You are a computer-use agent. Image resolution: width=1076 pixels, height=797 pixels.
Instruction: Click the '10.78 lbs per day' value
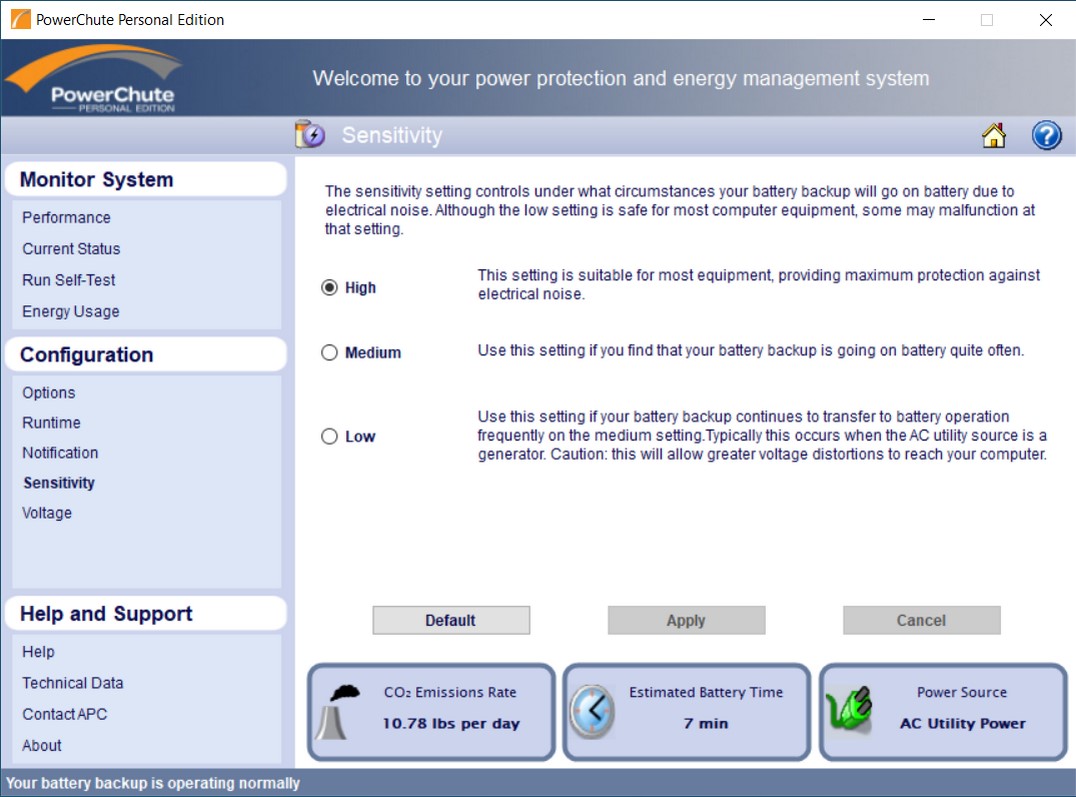[x=451, y=724]
